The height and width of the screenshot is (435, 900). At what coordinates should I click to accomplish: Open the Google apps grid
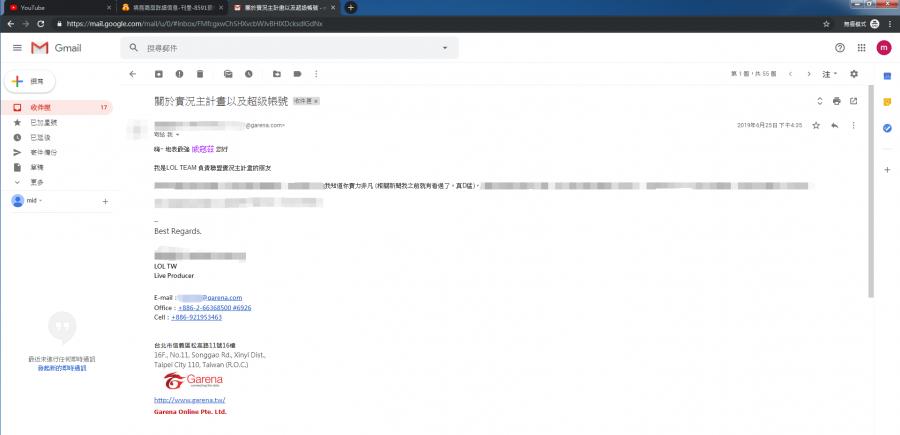862,47
